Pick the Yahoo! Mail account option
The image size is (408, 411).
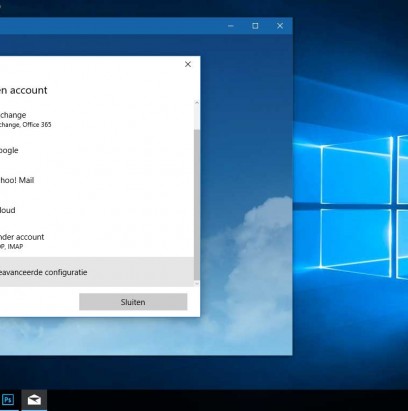tap(97, 180)
